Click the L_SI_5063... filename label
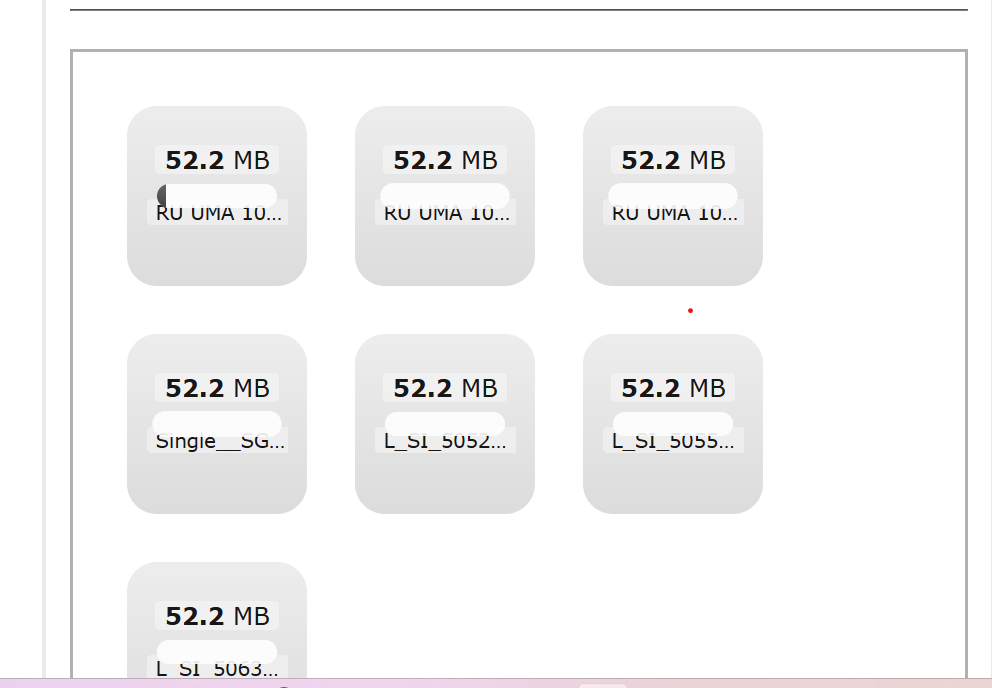This screenshot has height=688, width=992. click(218, 668)
